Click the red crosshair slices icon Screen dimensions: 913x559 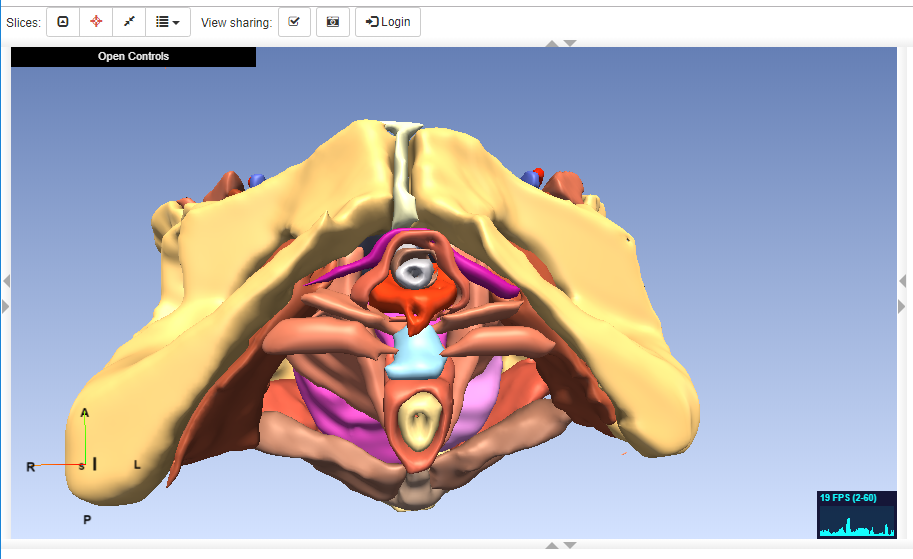coord(96,22)
